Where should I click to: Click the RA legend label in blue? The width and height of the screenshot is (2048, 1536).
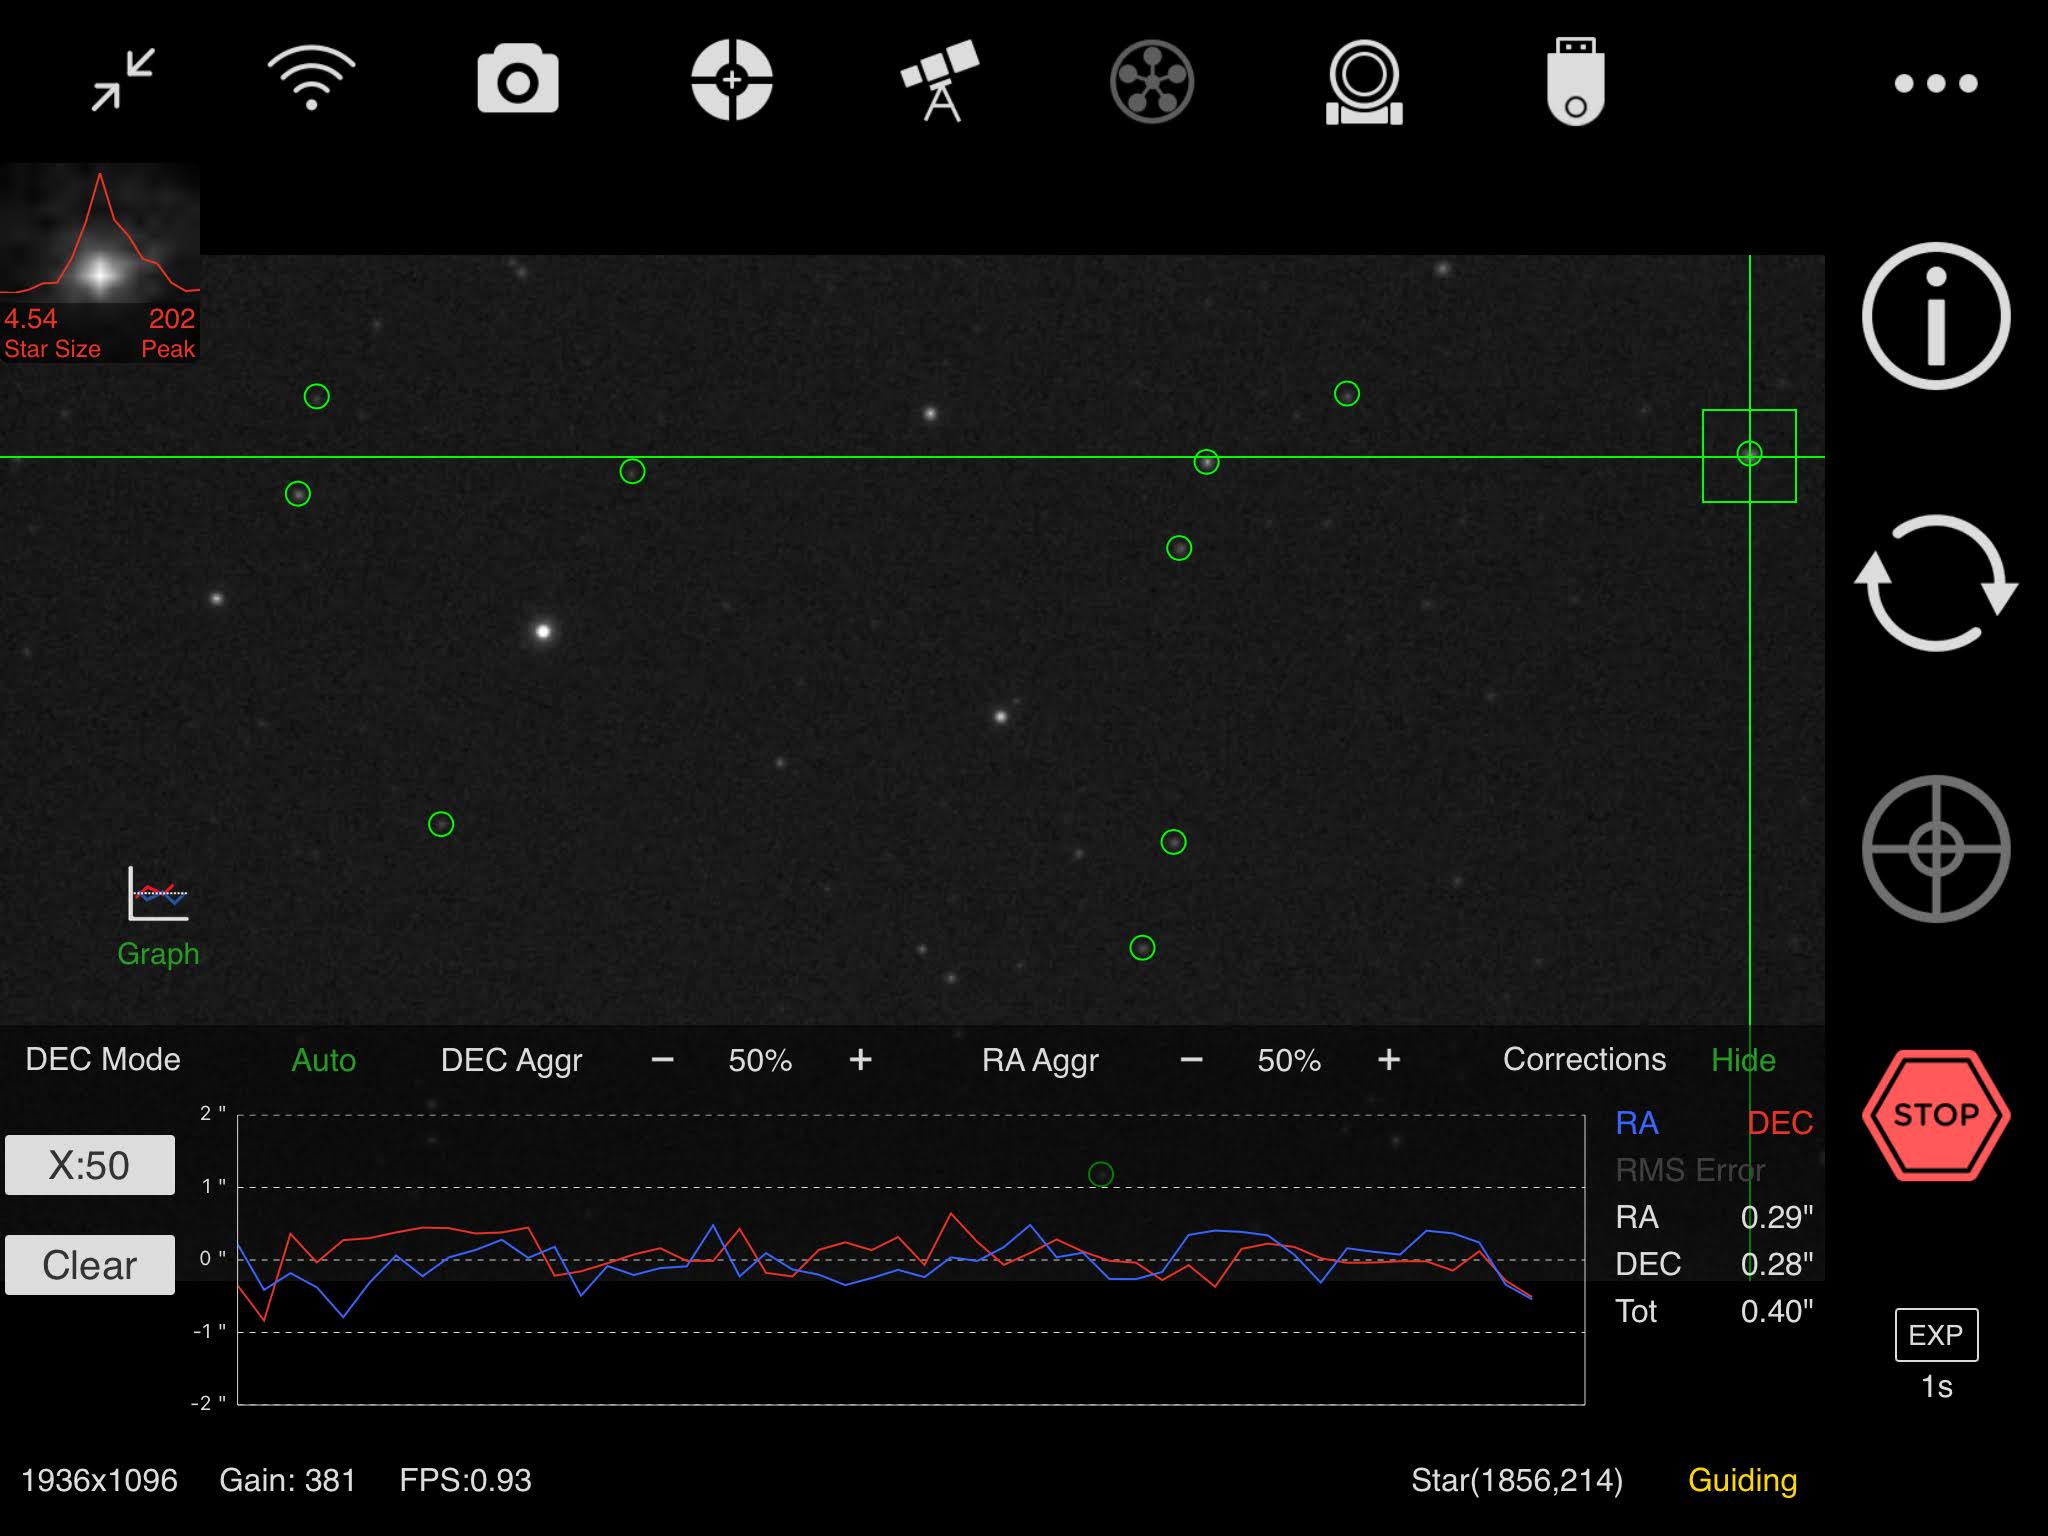(1637, 1123)
